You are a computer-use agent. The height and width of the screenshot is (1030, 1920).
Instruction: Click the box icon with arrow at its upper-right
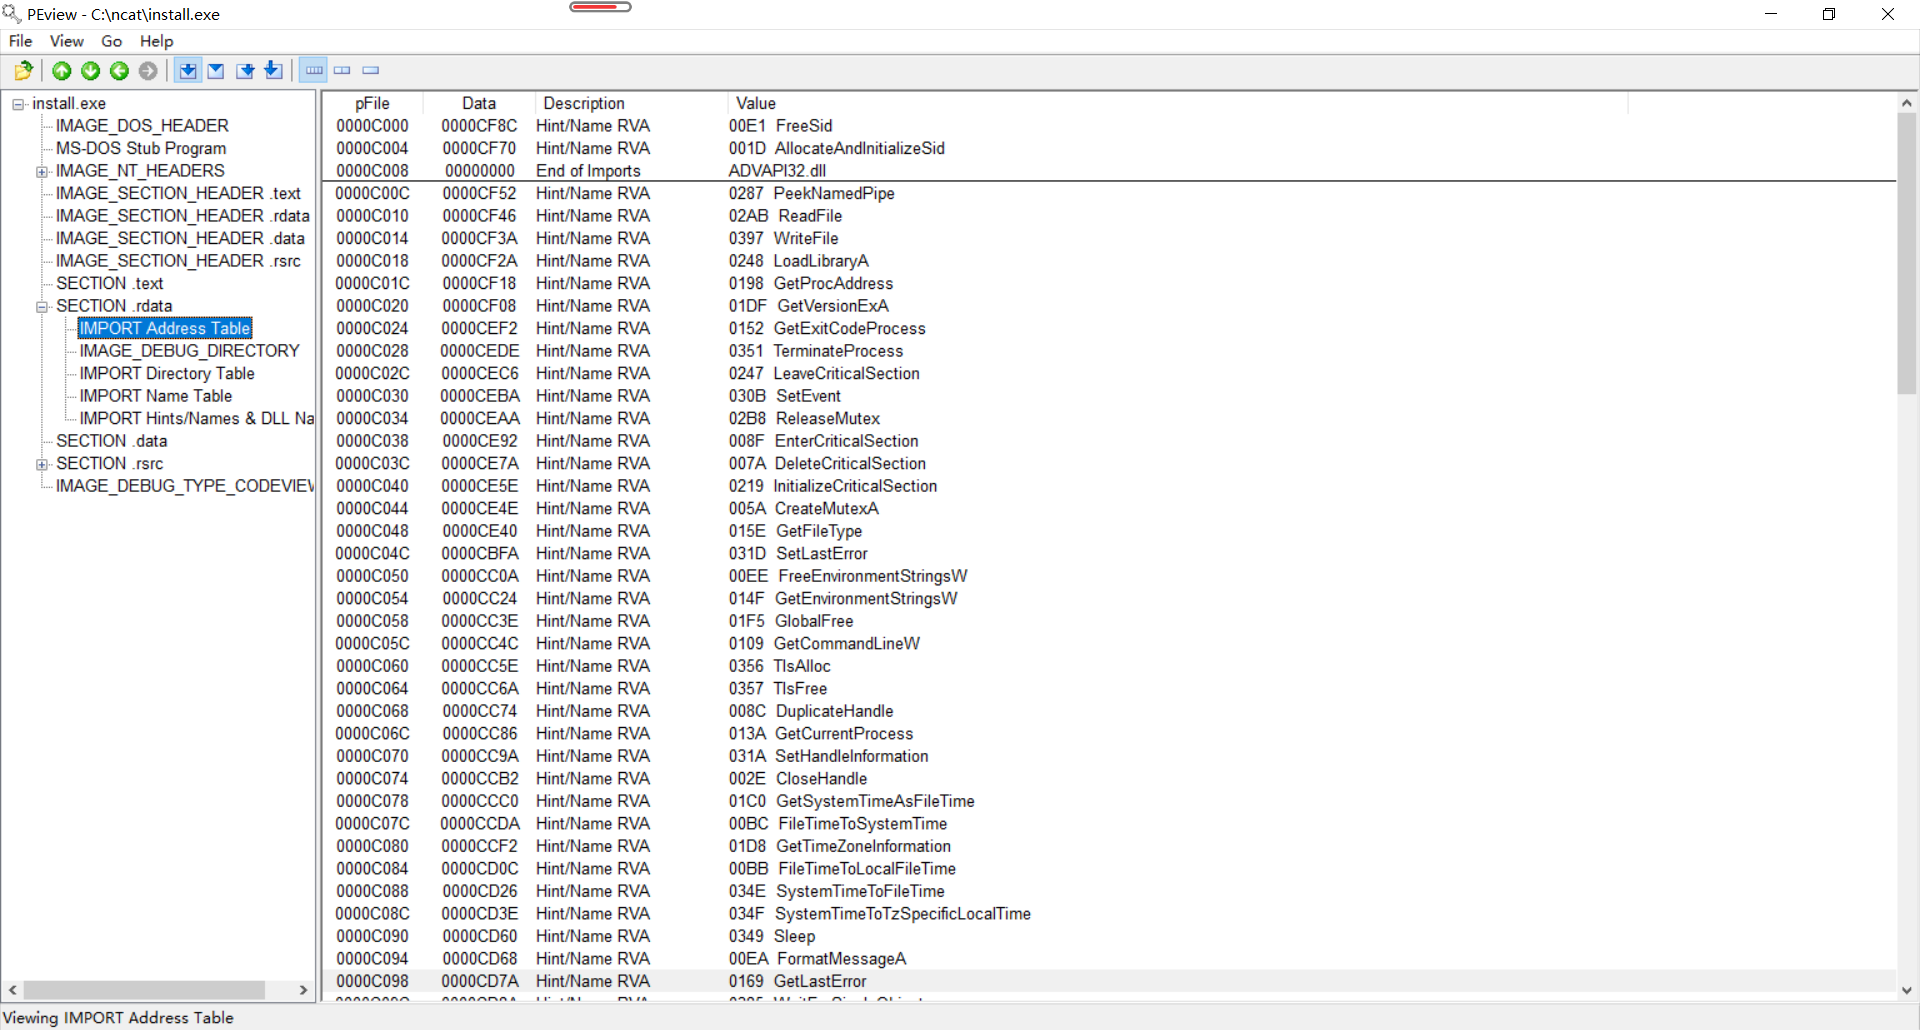click(x=245, y=71)
